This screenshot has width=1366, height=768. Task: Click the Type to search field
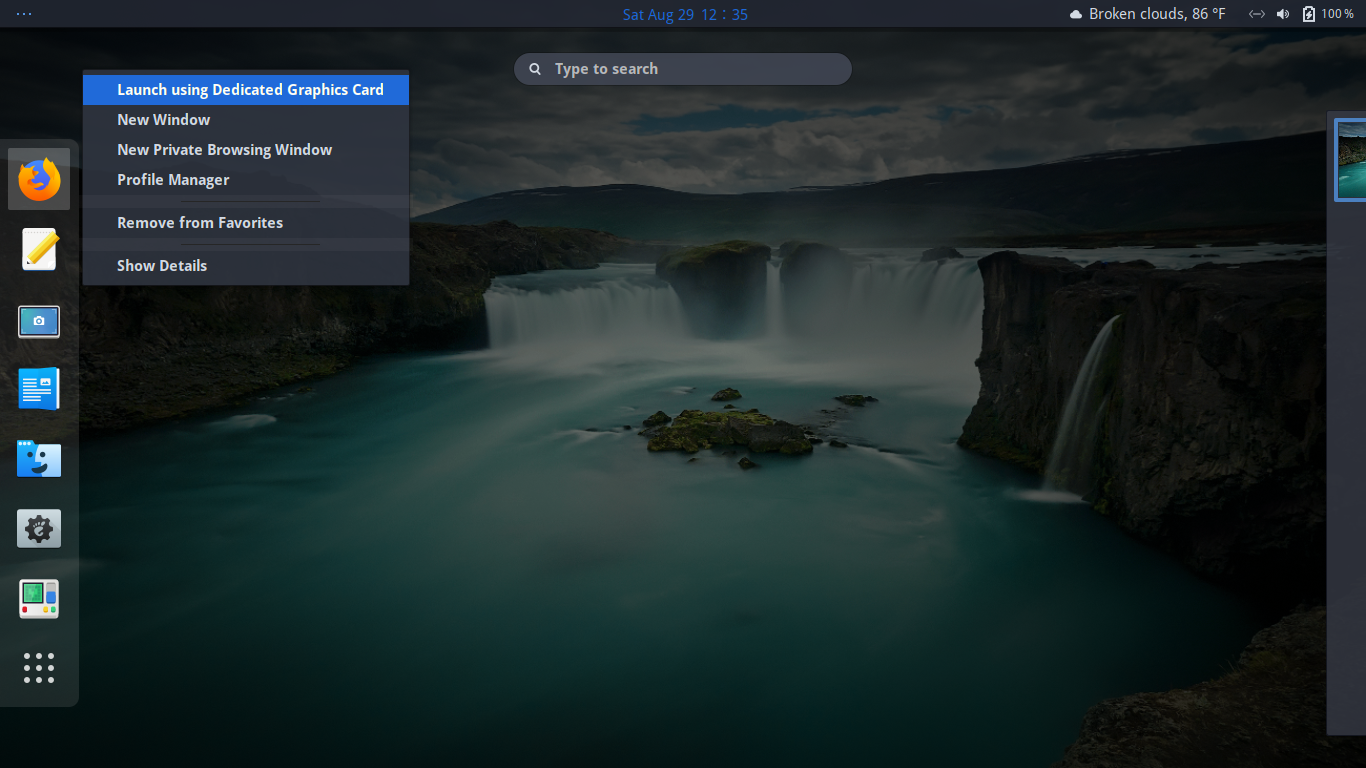(x=683, y=69)
